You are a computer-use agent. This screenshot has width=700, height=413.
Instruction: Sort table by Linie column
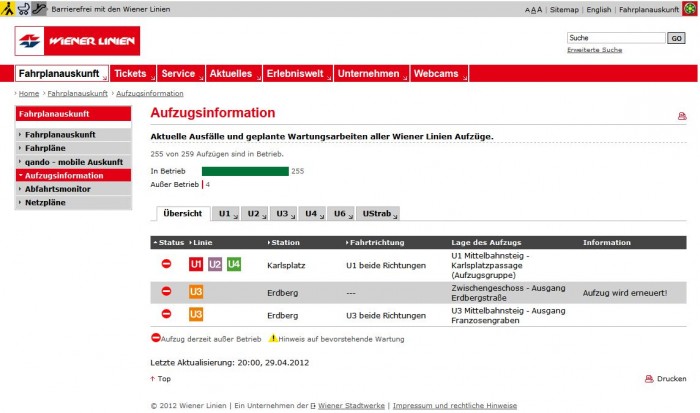(x=201, y=242)
